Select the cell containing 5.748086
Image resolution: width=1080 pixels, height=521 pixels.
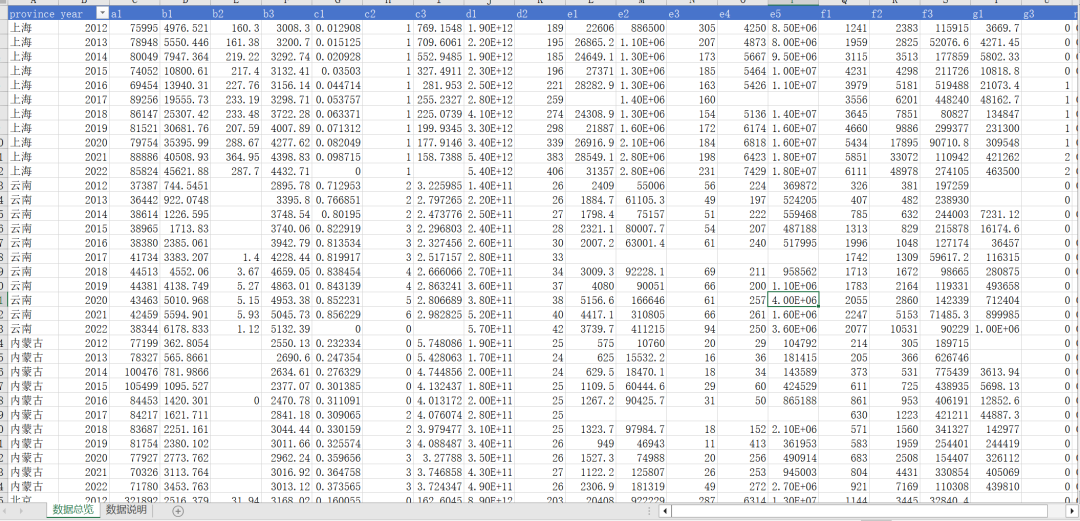point(439,341)
